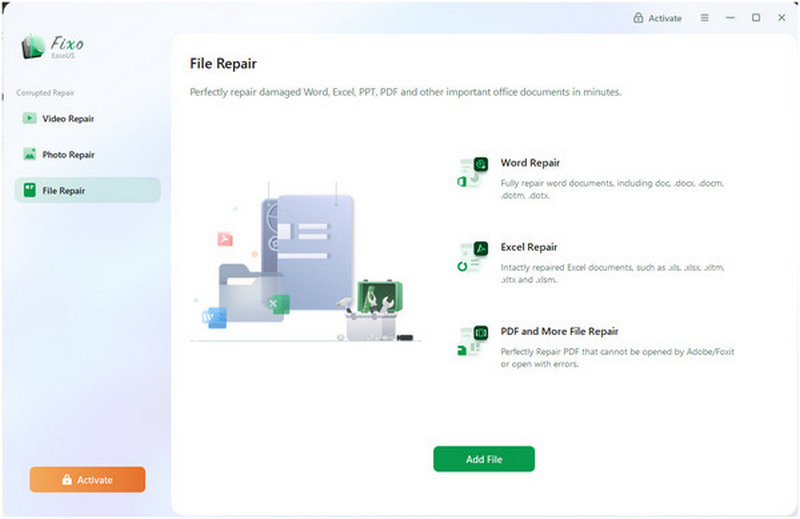Screen dimensions: 800x519
Task: Open the Photo Repair section
Action: [x=87, y=154]
